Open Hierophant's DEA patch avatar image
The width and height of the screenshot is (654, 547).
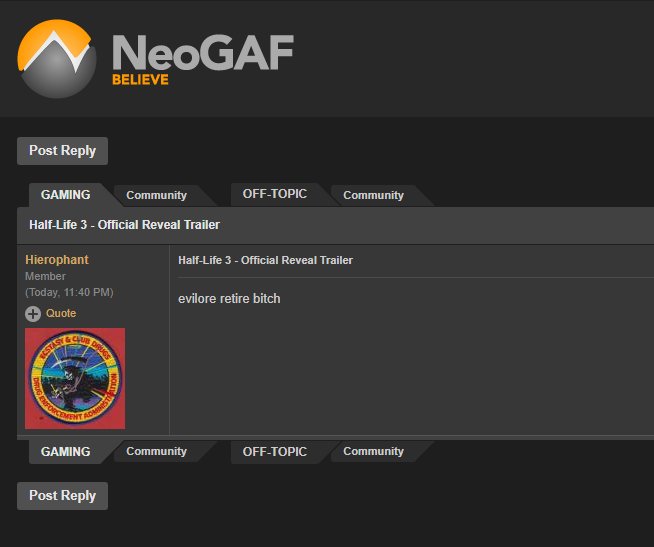(x=75, y=378)
